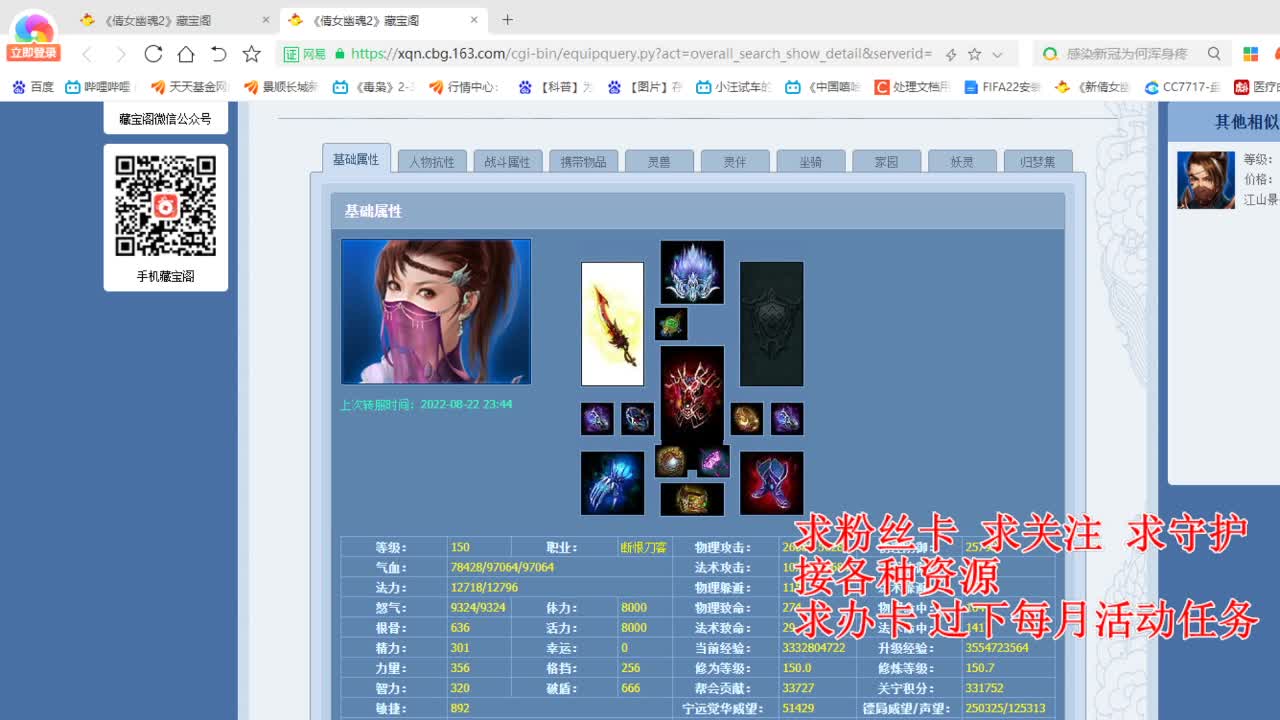This screenshot has width=1280, height=720.
Task: Click the red chest armor equipment icon
Action: pyautogui.click(x=692, y=394)
